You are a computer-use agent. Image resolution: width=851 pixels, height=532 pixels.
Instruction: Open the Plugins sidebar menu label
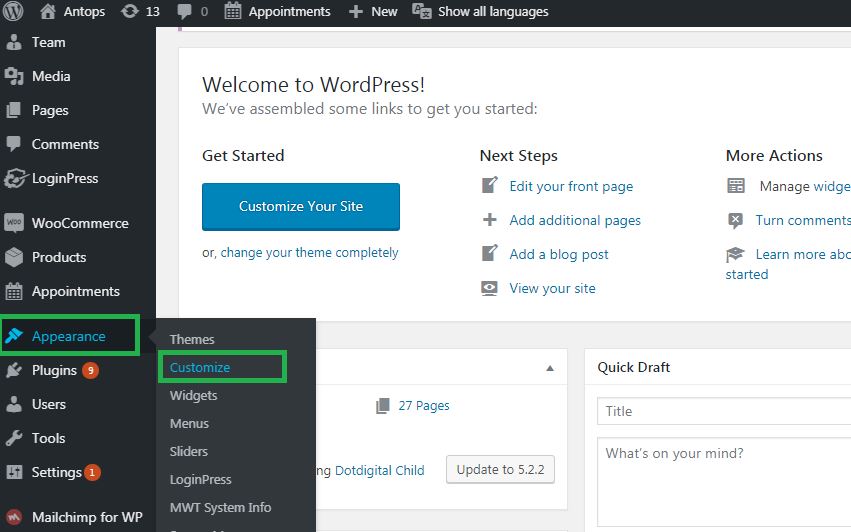(54, 370)
